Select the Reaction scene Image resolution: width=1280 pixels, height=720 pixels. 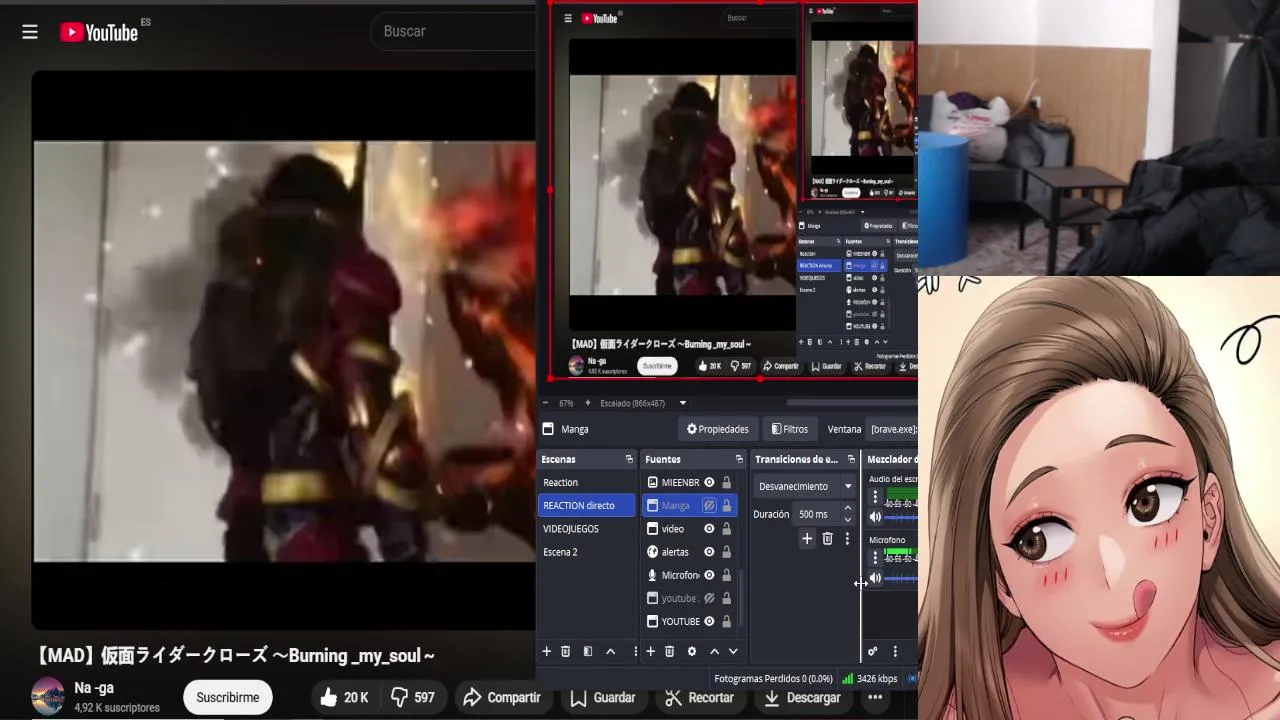587,482
